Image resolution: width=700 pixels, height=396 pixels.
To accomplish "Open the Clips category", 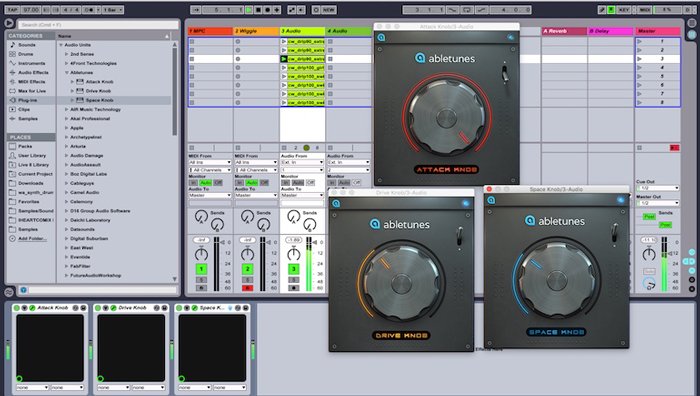I will 24,109.
